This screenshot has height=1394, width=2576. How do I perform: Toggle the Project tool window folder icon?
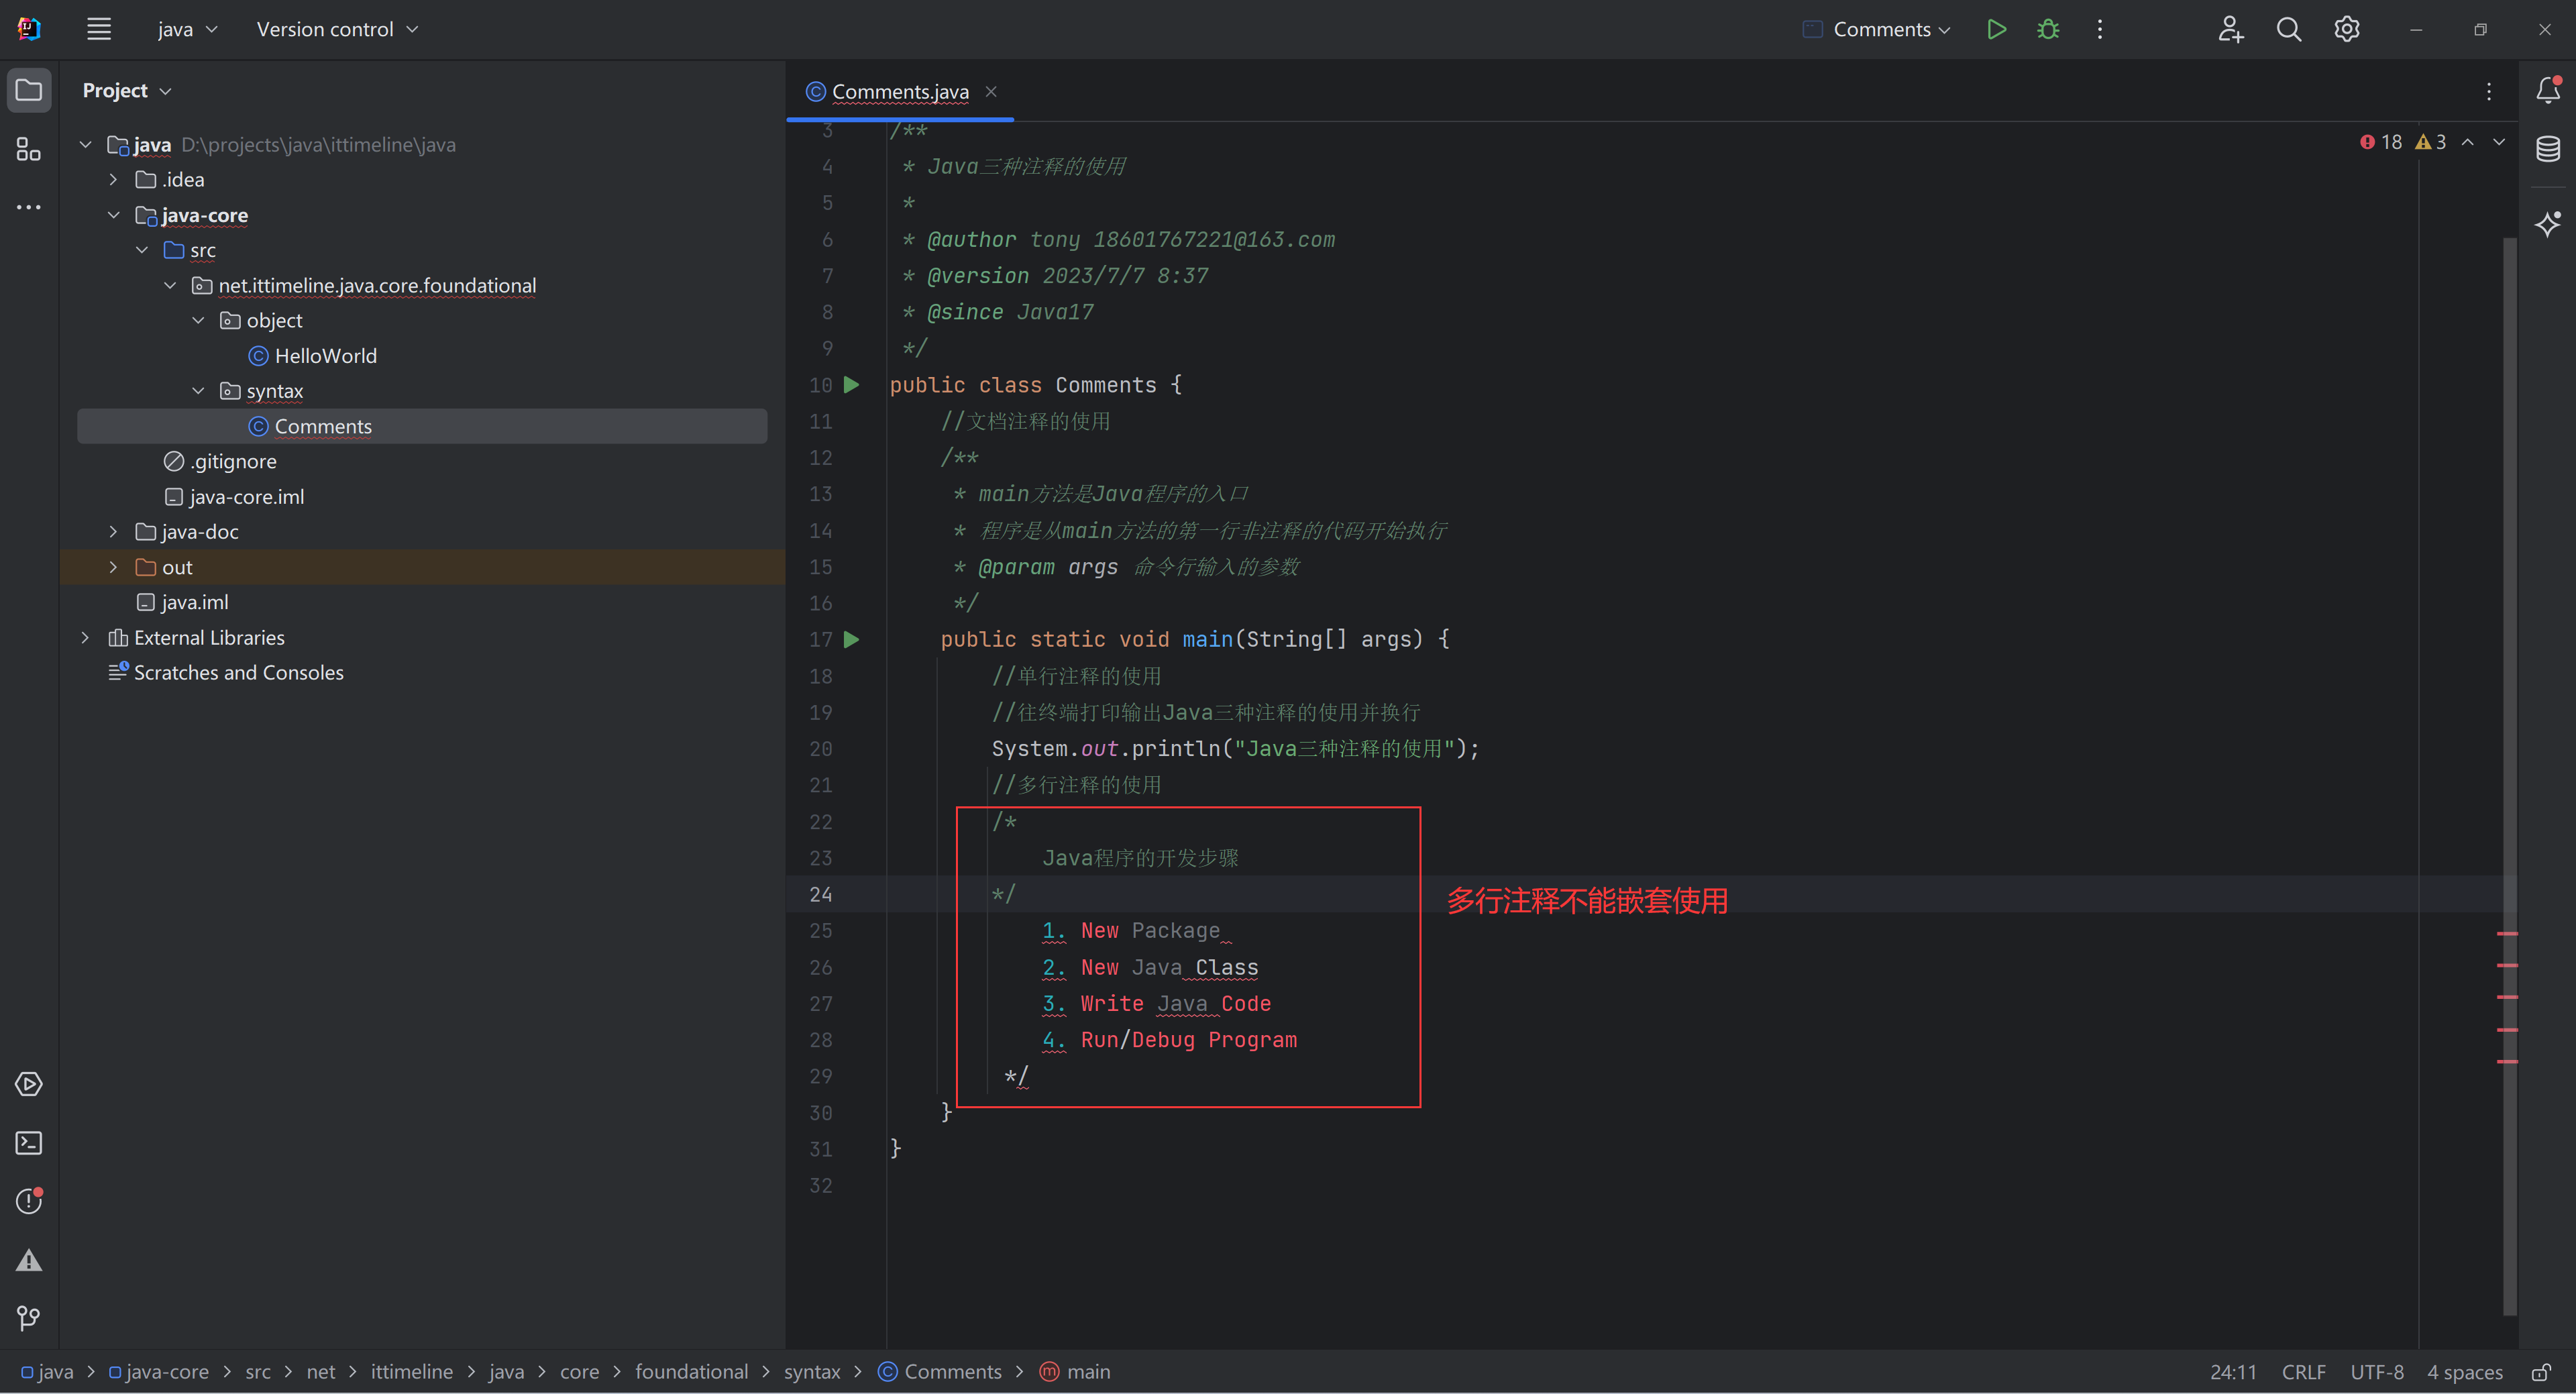tap(29, 90)
